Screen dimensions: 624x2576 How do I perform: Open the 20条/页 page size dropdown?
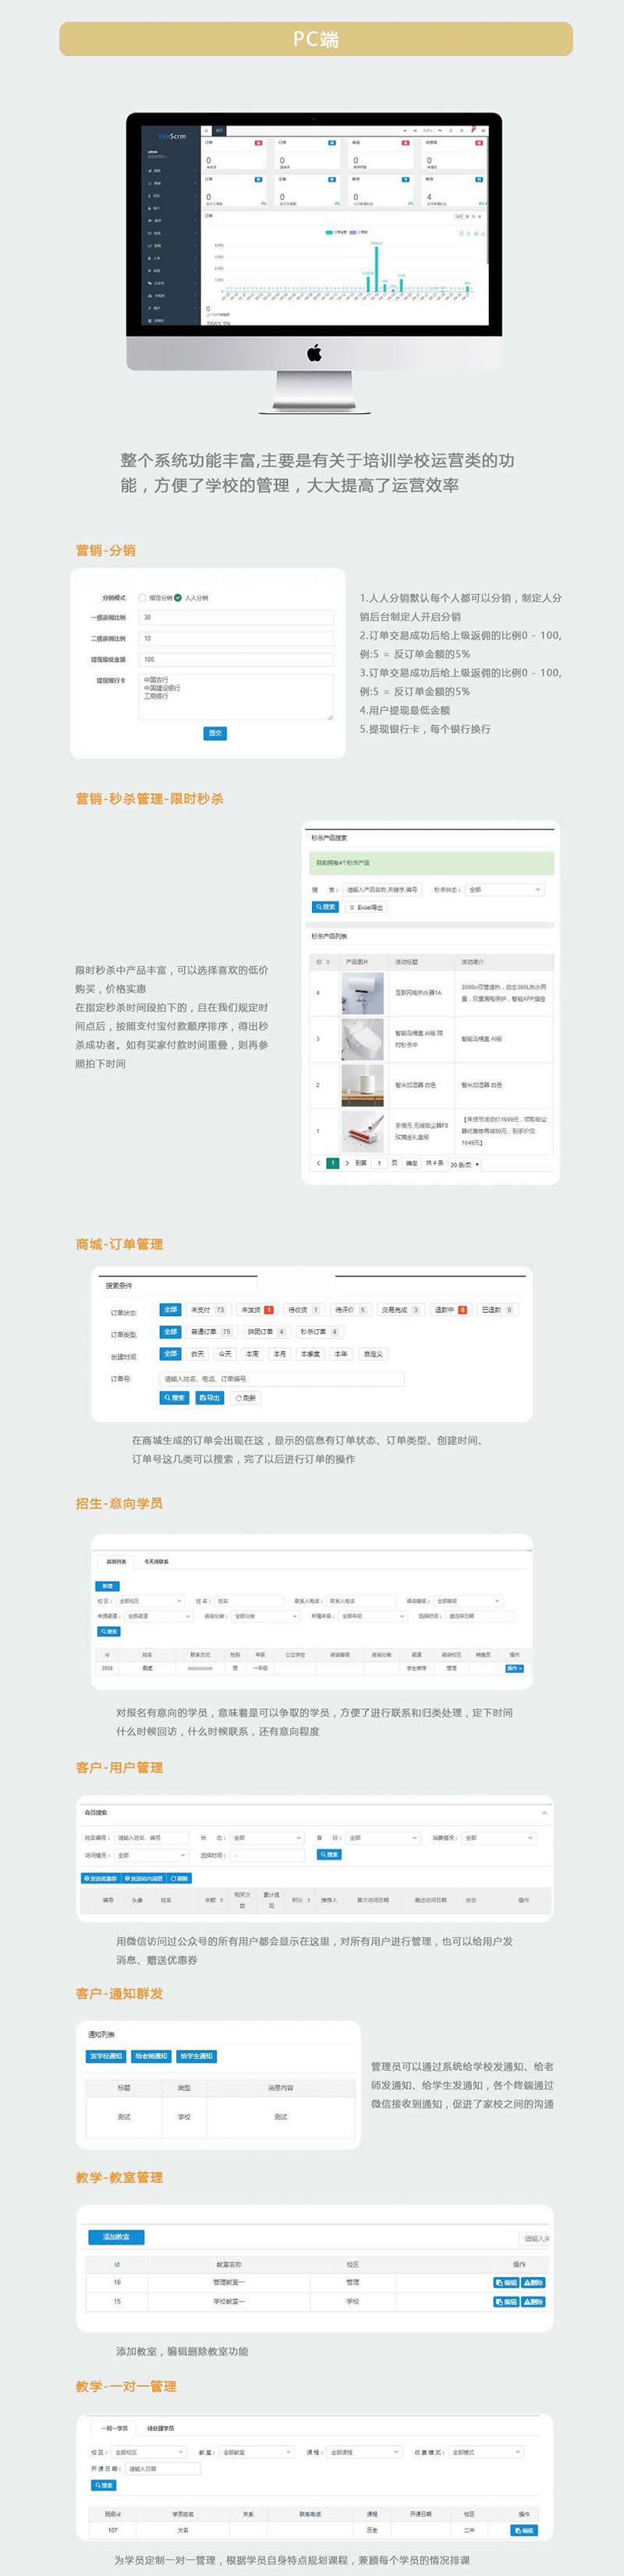pos(464,1164)
